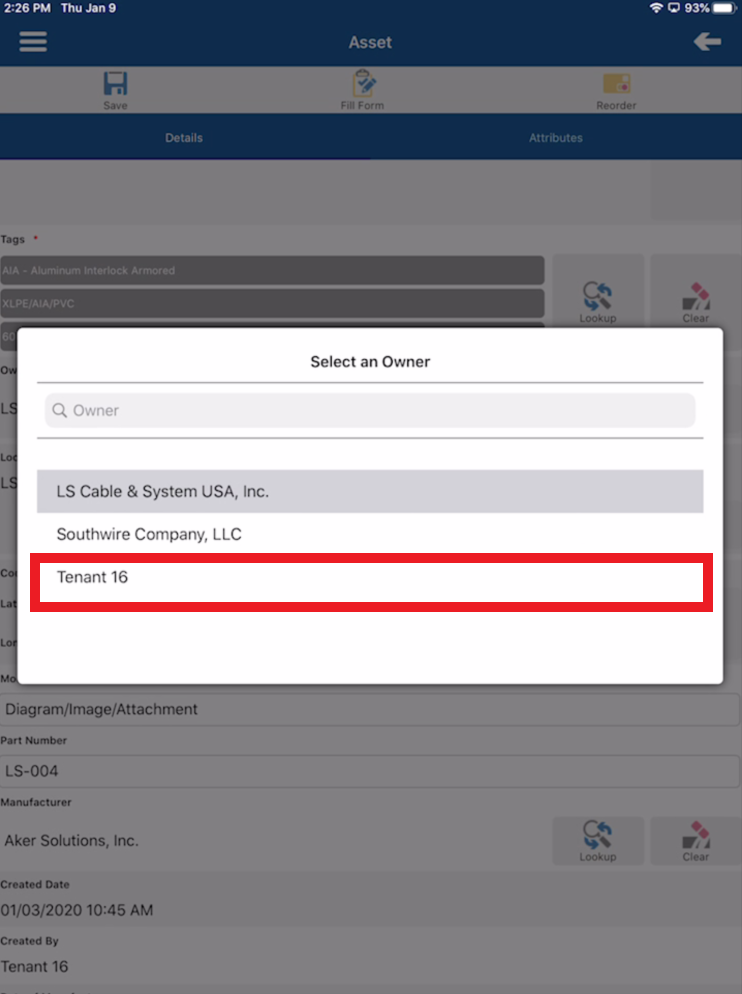Tap the Manufacturer Lookup icon
Image resolution: width=742 pixels, height=994 pixels.
tap(597, 835)
